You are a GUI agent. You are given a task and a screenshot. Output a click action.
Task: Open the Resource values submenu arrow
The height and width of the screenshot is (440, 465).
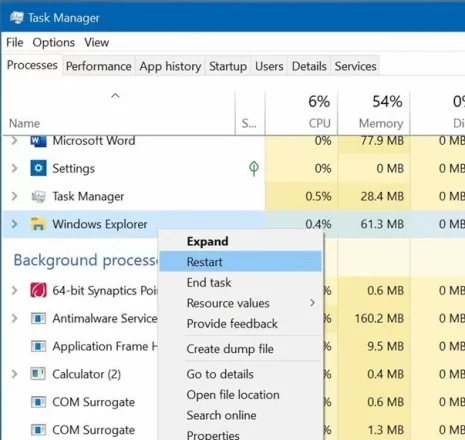pos(312,303)
